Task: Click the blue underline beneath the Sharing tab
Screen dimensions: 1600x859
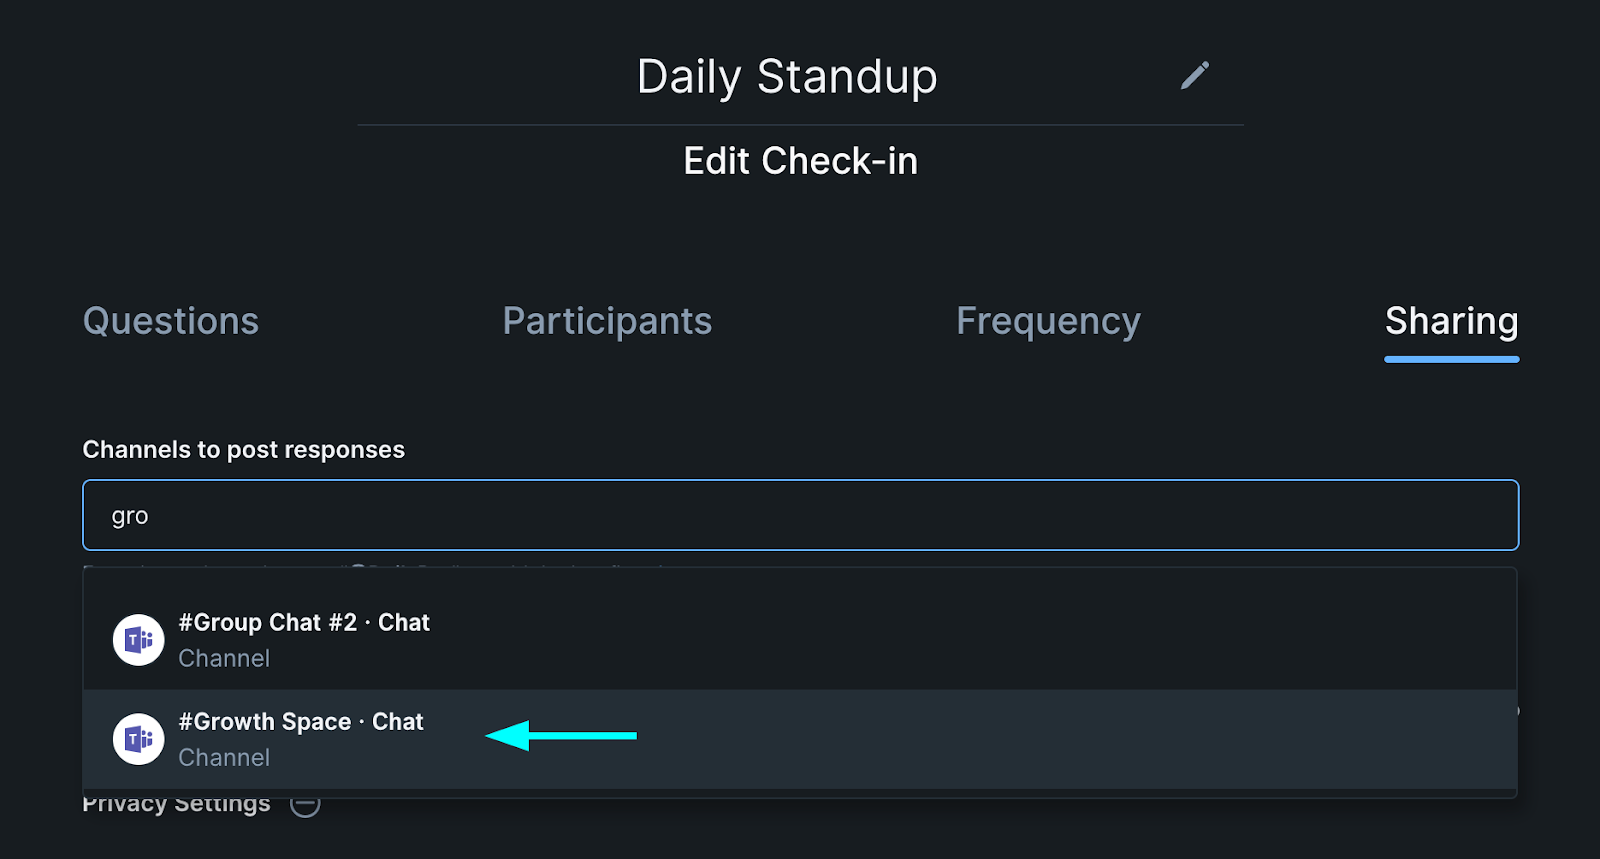Action: point(1452,359)
